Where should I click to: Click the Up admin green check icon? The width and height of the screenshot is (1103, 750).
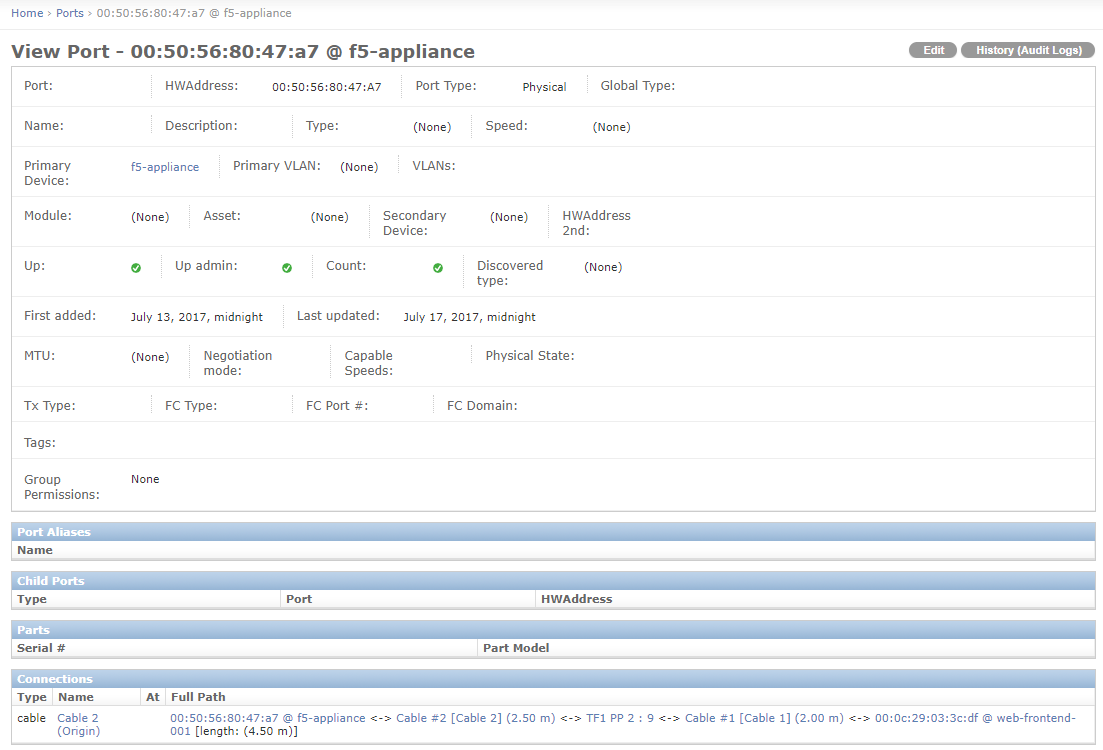pyautogui.click(x=287, y=268)
